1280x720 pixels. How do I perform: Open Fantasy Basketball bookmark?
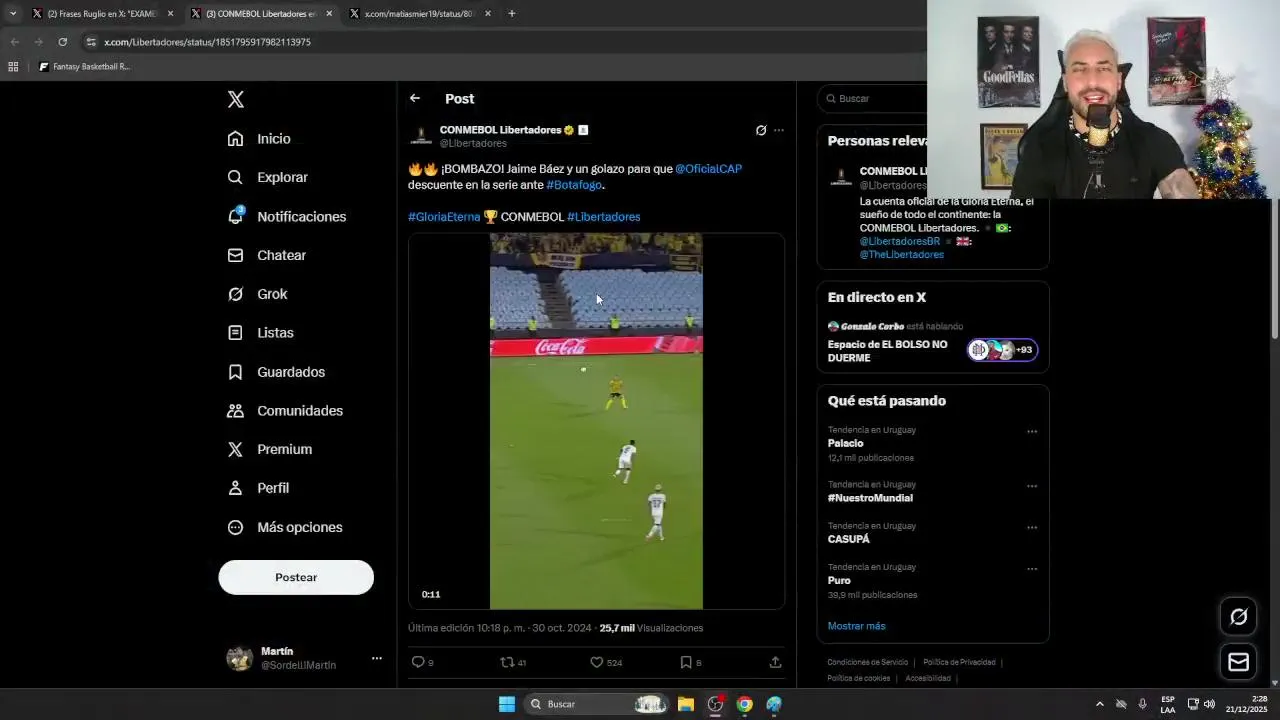84,67
